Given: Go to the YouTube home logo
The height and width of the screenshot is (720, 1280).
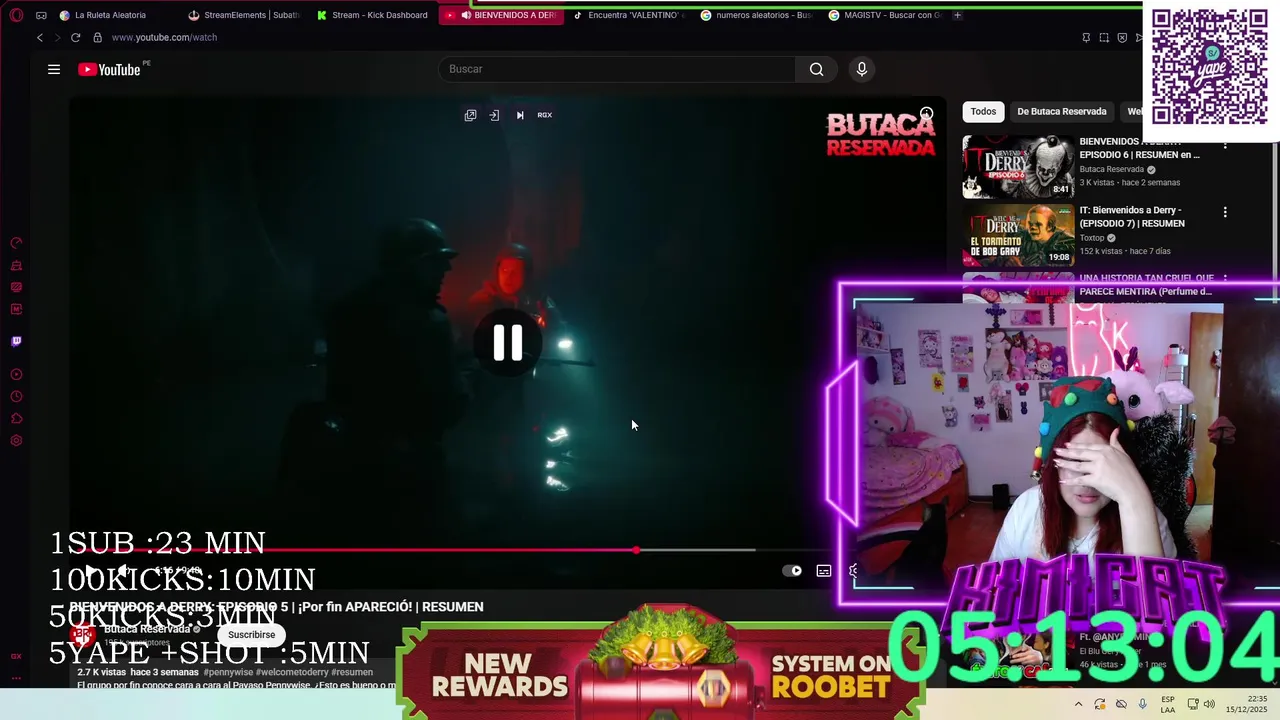Looking at the screenshot, I should [x=109, y=69].
